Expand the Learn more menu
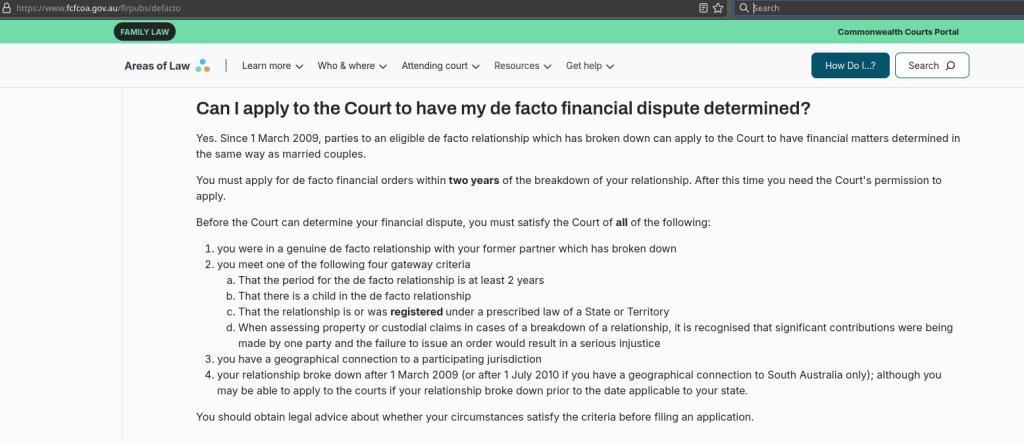 272,66
